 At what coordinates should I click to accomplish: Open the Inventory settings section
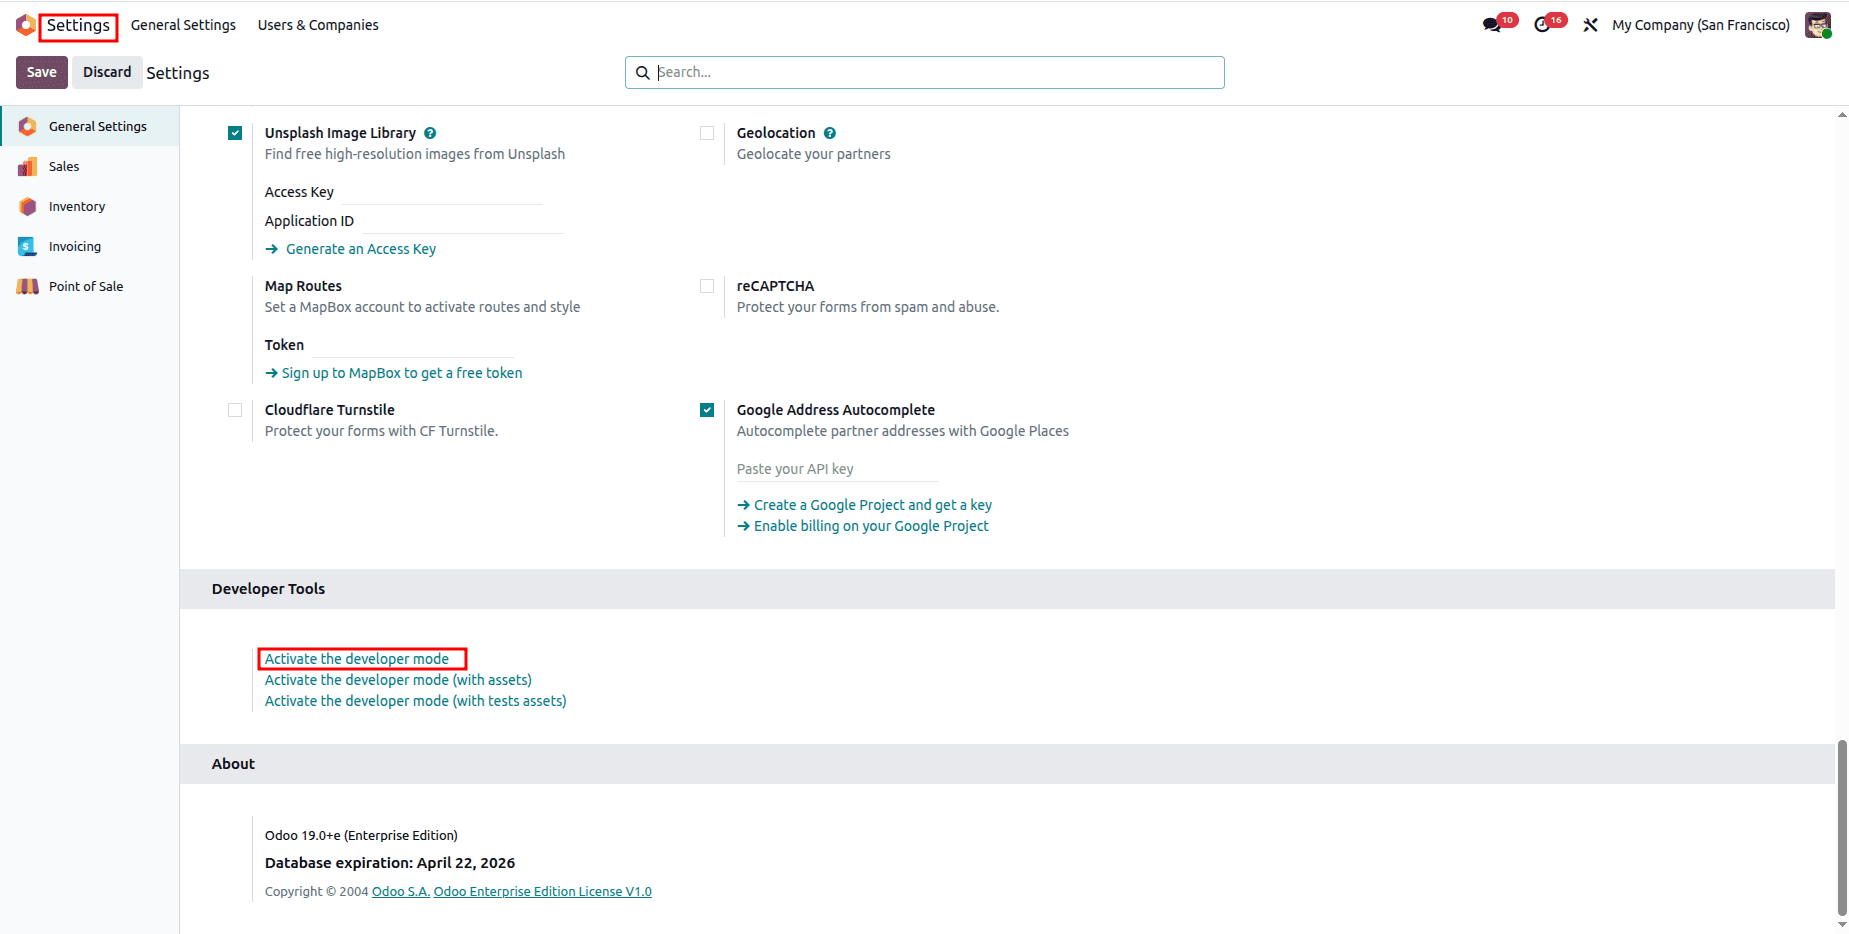pyautogui.click(x=76, y=206)
